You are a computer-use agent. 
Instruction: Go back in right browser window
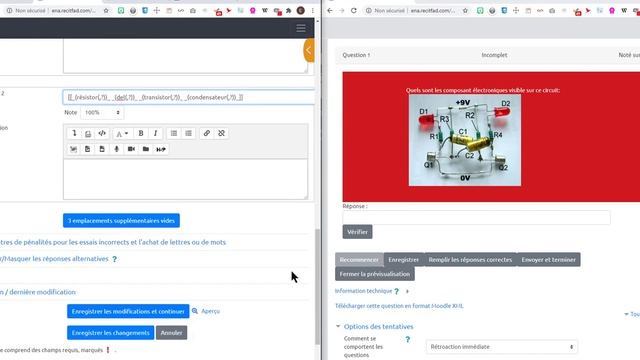[x=330, y=11]
